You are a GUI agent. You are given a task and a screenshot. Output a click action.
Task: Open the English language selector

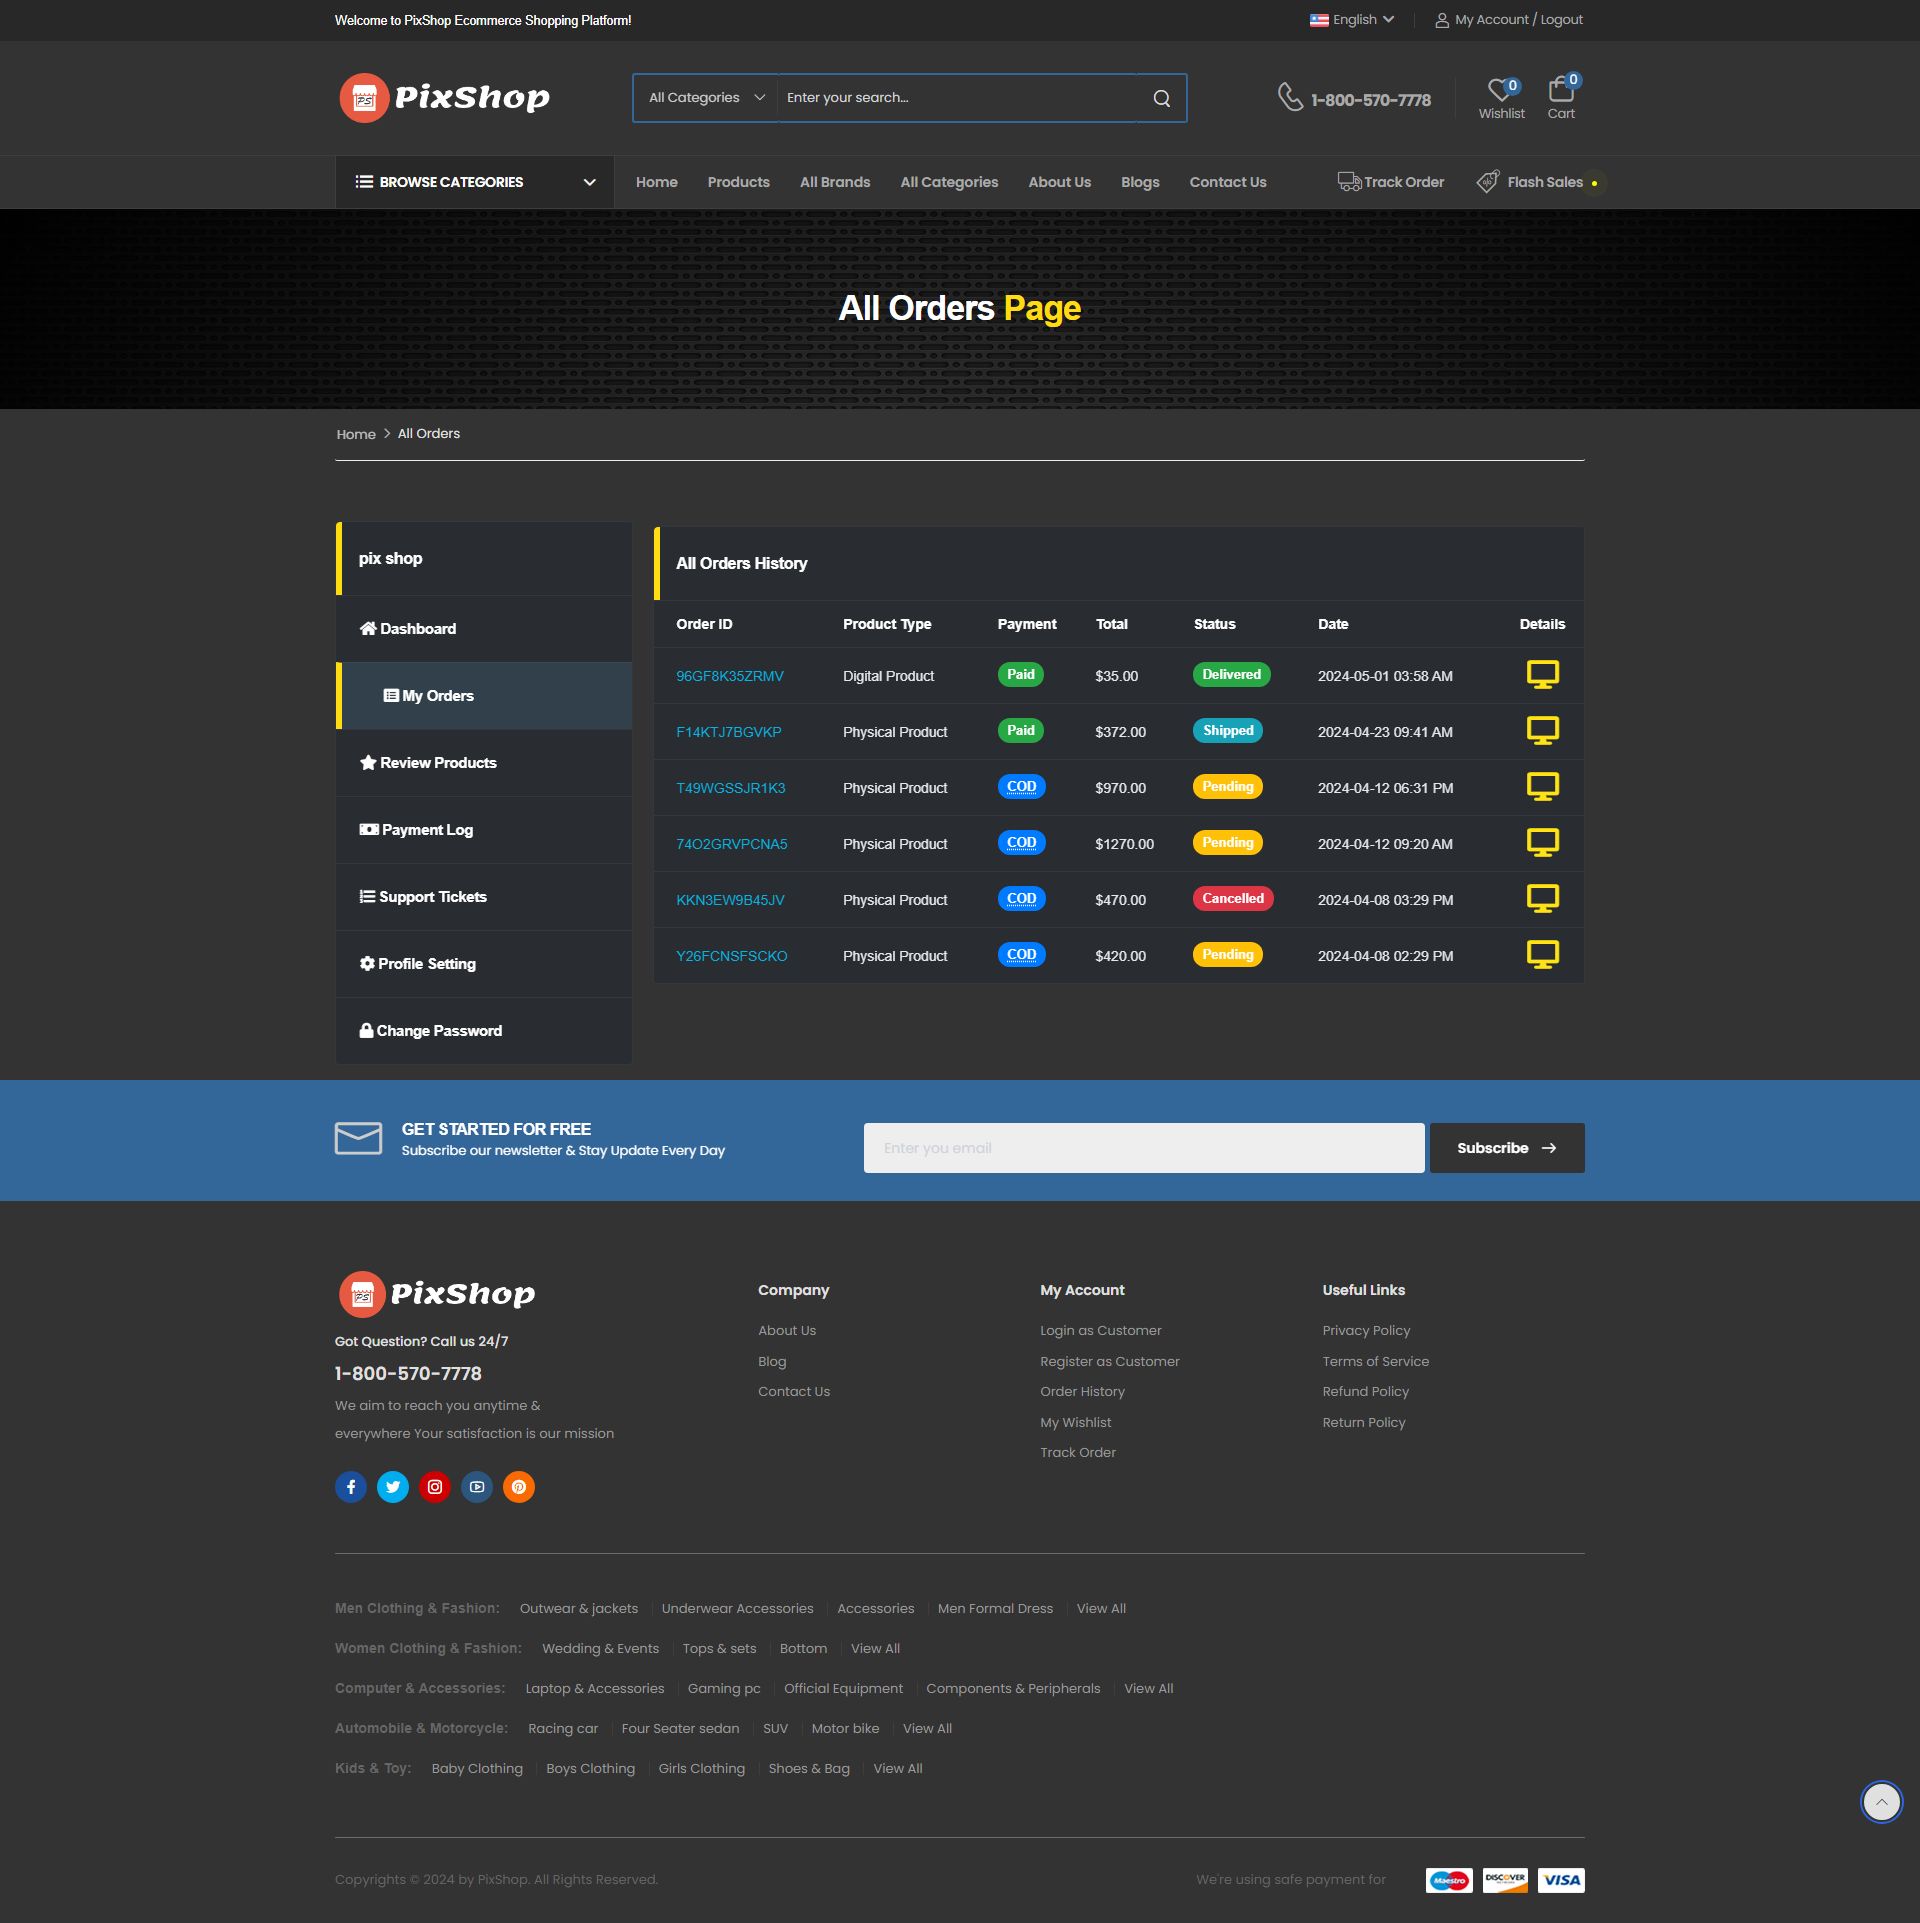point(1353,20)
